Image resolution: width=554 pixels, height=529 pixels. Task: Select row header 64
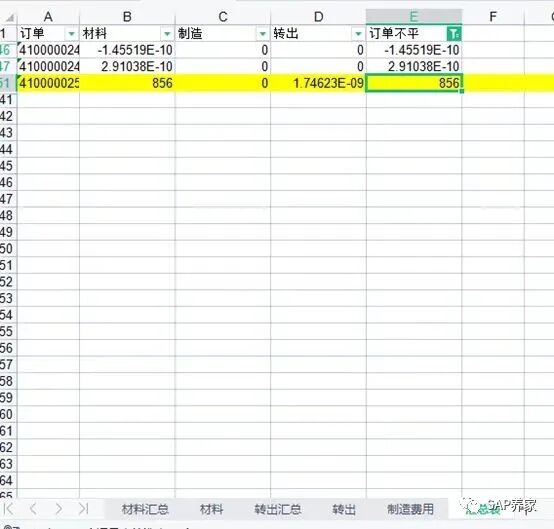8,481
